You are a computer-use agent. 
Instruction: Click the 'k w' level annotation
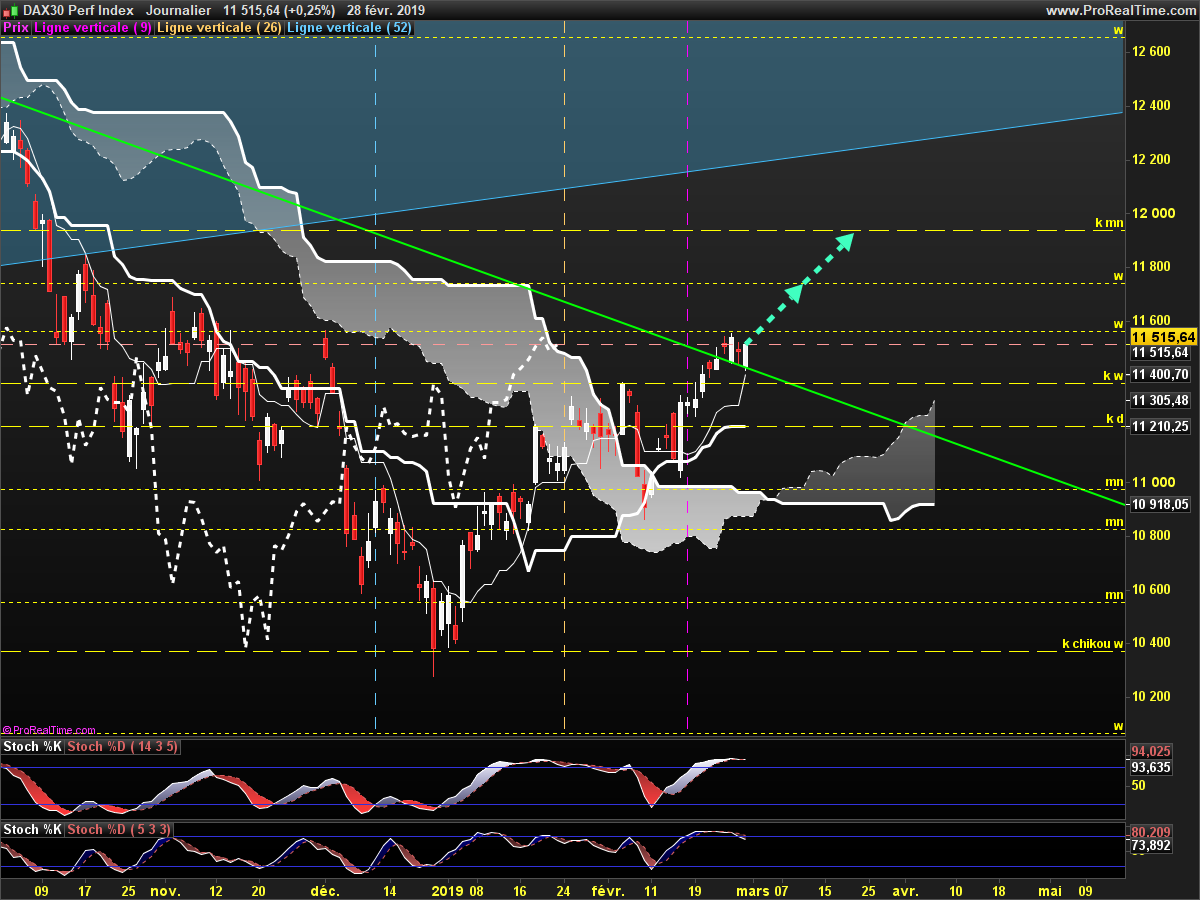(1113, 375)
